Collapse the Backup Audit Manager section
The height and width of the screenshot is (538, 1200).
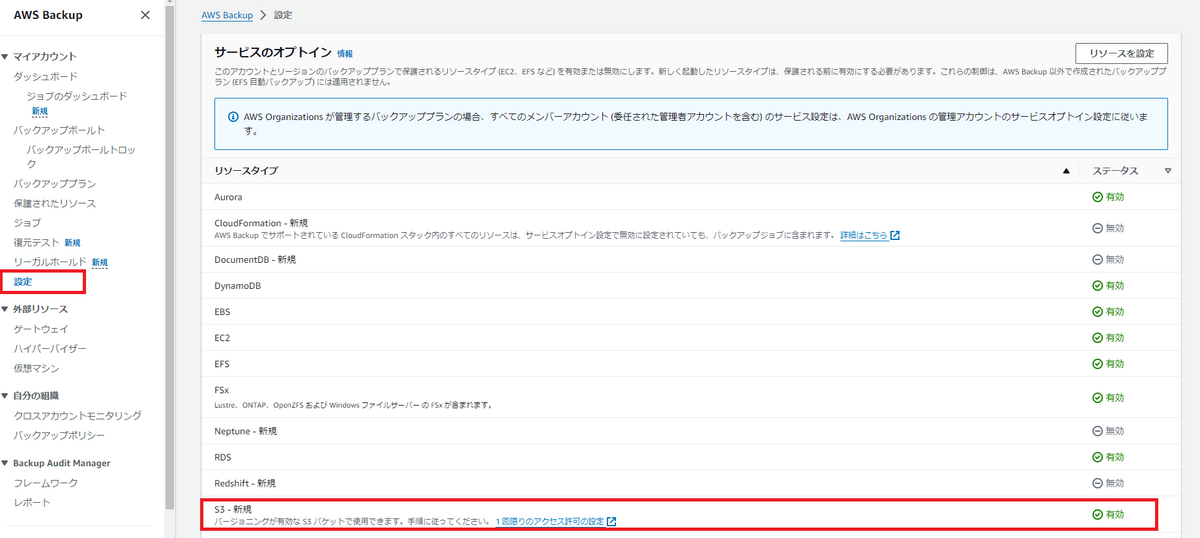(x=5, y=463)
